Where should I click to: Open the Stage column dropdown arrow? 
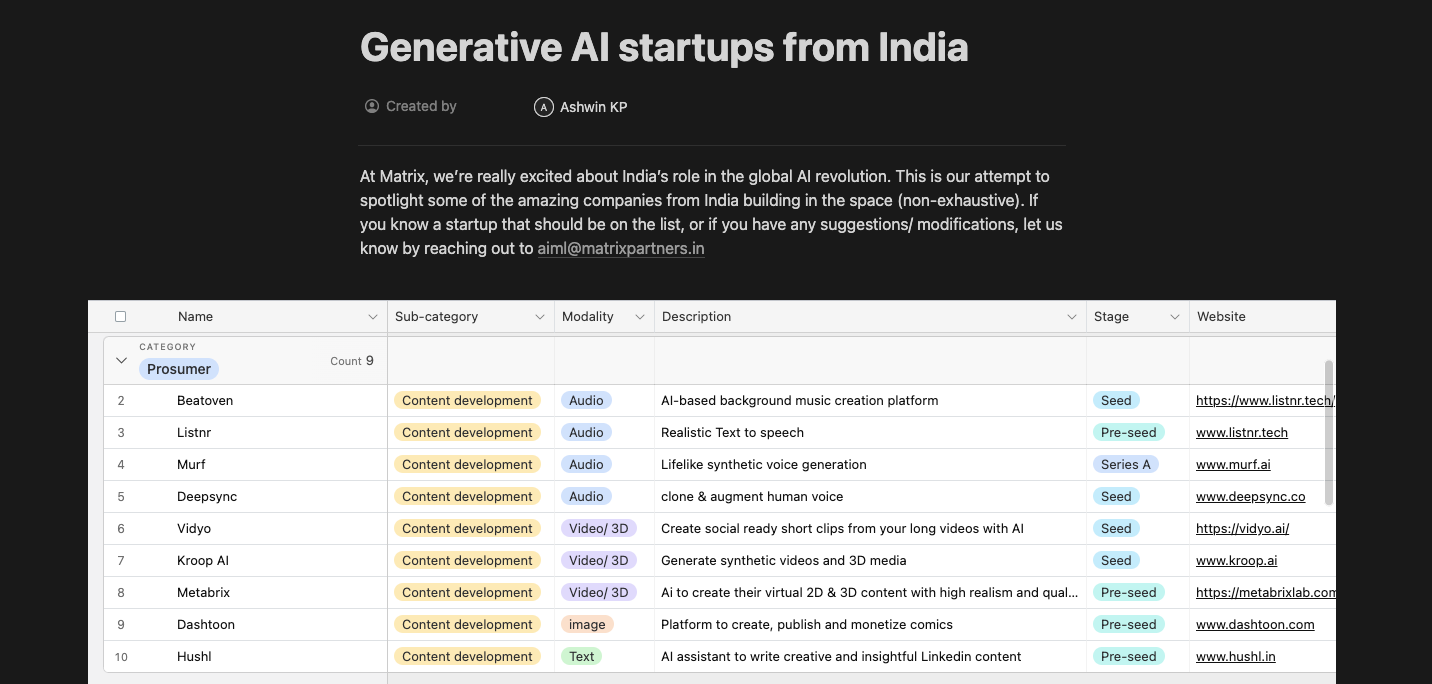[x=1175, y=317]
